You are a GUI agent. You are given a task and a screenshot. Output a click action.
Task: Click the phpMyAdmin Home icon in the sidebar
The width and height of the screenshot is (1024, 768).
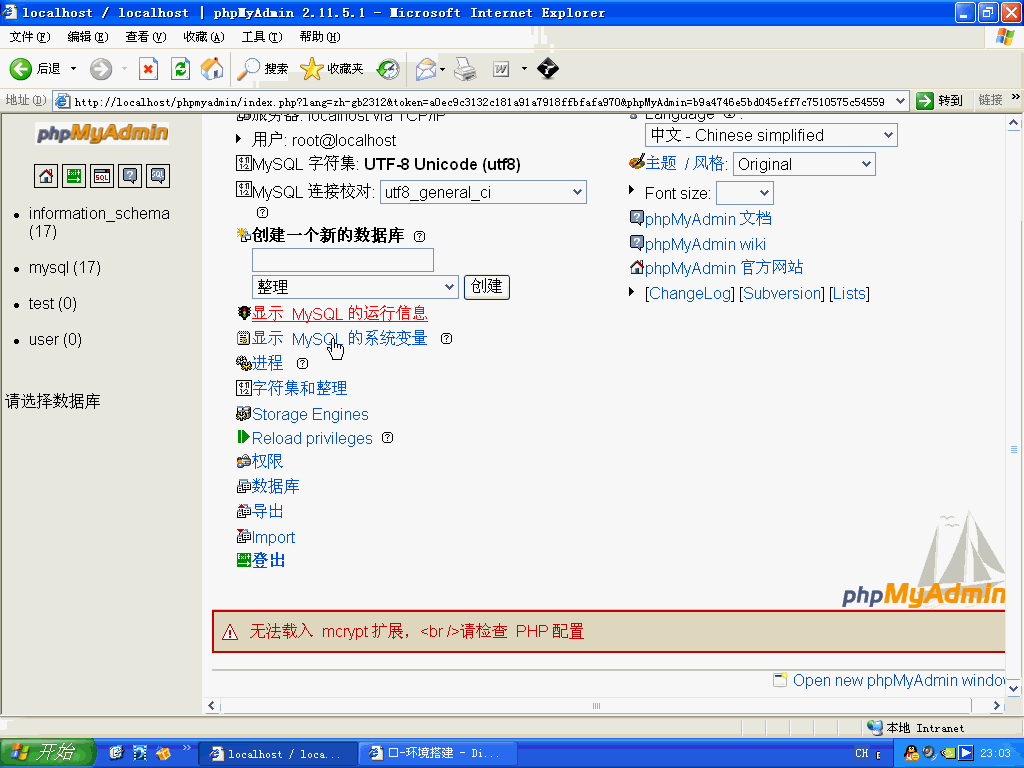pyautogui.click(x=46, y=176)
